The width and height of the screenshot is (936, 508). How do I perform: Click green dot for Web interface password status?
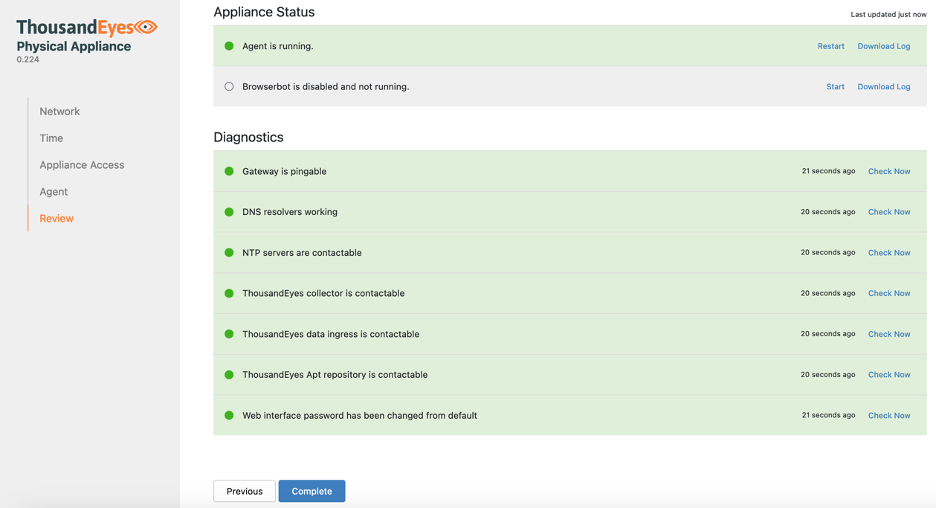(x=229, y=415)
